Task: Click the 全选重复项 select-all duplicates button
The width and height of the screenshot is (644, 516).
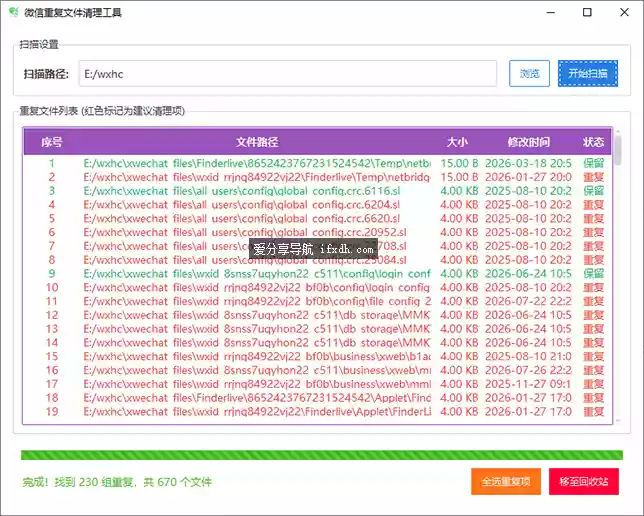Action: (x=506, y=481)
